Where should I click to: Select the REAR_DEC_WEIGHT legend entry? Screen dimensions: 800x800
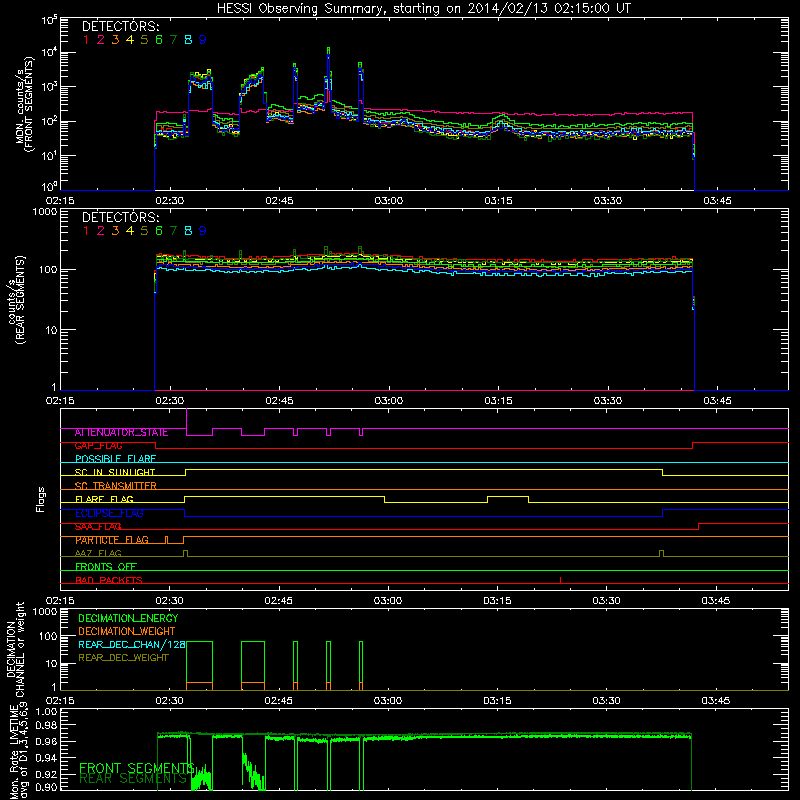123,658
